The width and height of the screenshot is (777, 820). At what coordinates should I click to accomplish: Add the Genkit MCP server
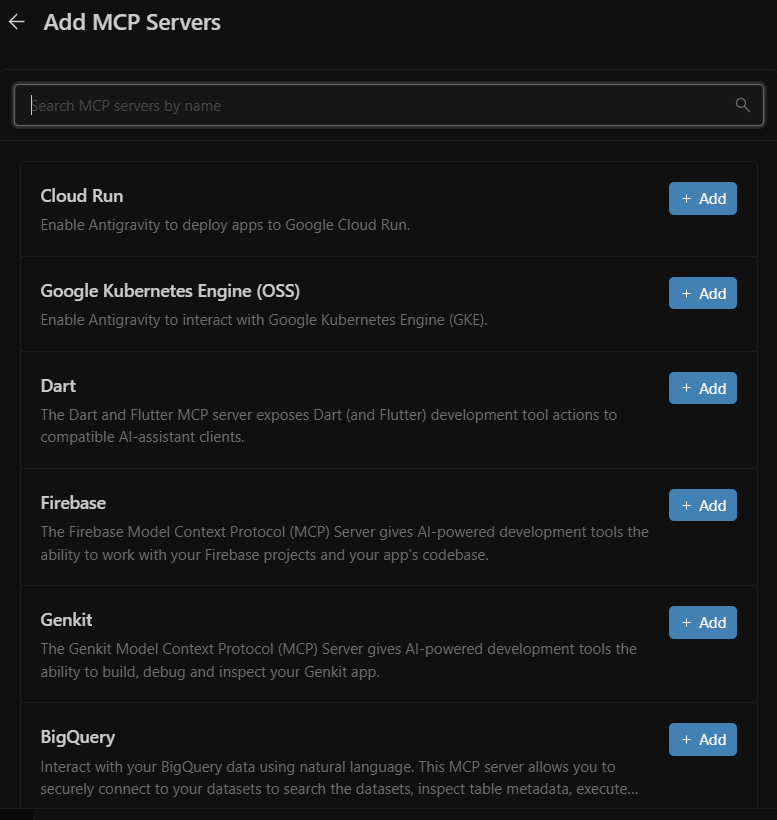(703, 622)
